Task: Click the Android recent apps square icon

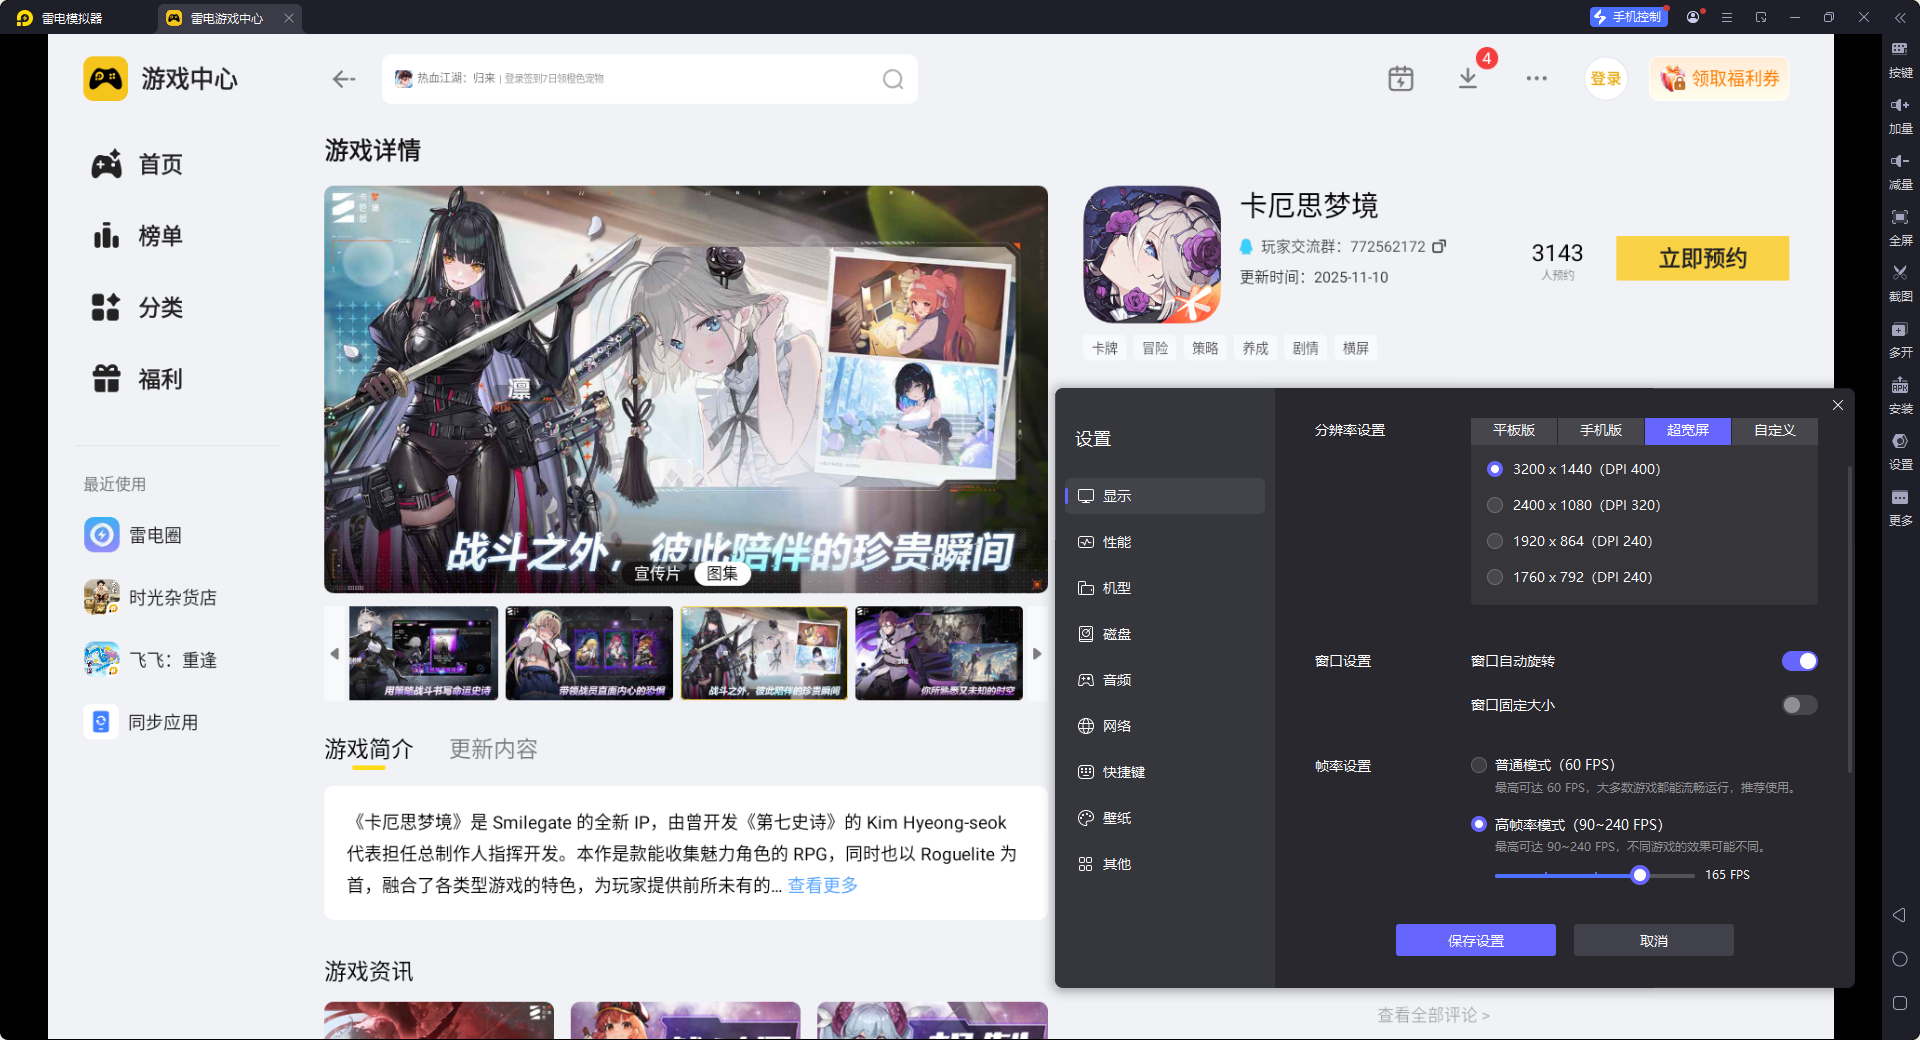Action: click(1900, 1003)
